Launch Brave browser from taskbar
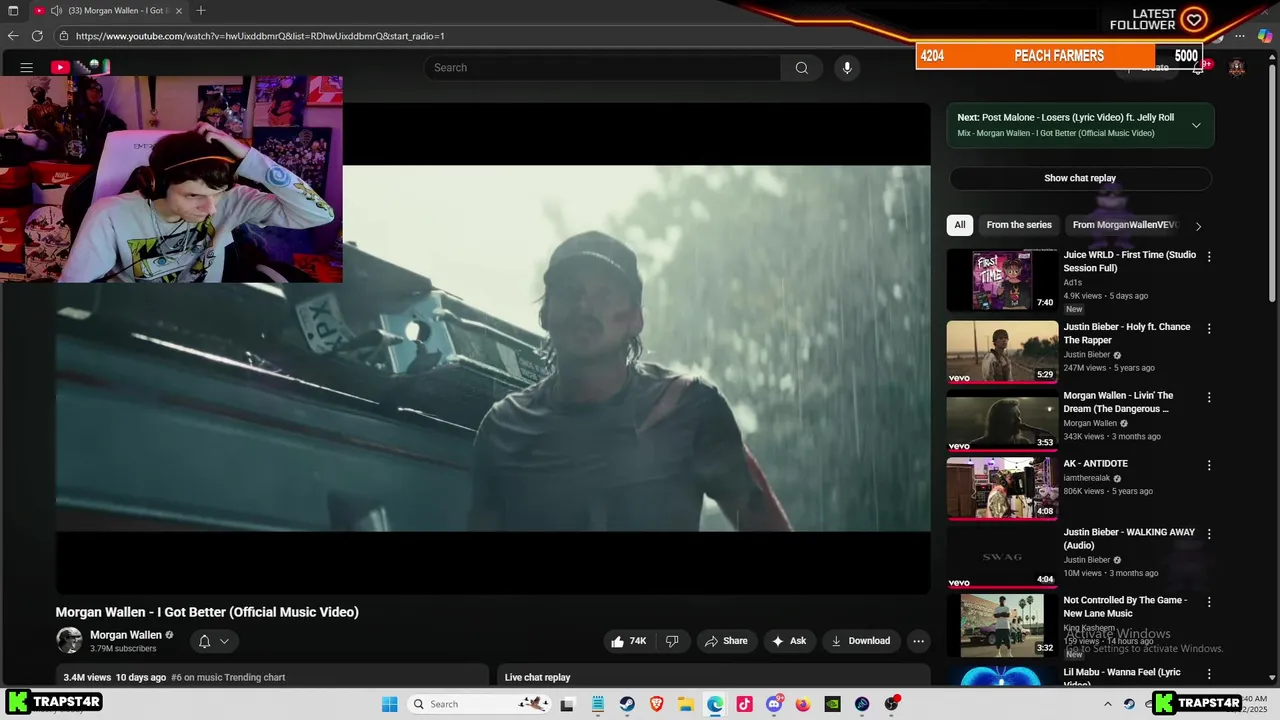This screenshot has width=1280, height=720. coord(656,704)
